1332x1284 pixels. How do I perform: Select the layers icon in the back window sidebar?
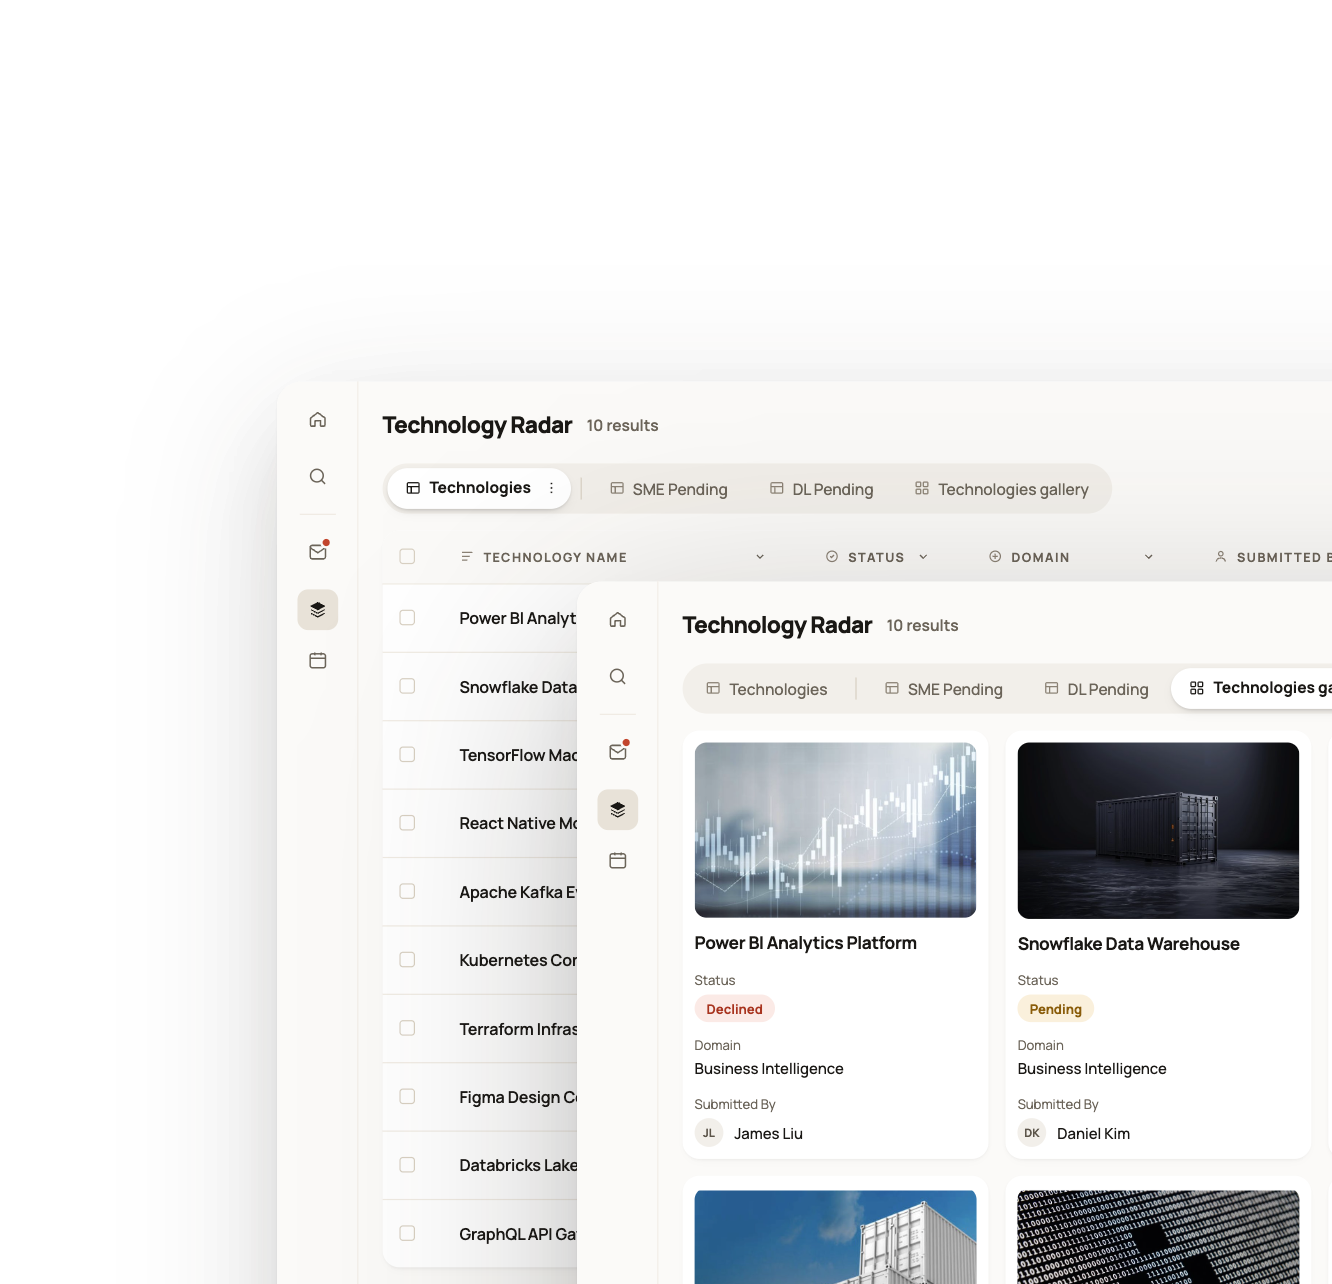click(x=318, y=610)
